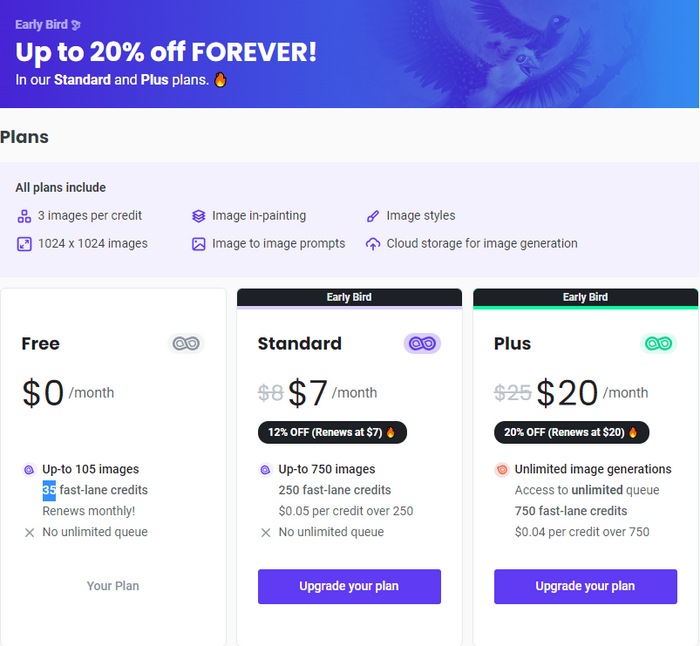Click the Plus plan green infinity badge
This screenshot has width=700, height=646.
pyautogui.click(x=657, y=343)
